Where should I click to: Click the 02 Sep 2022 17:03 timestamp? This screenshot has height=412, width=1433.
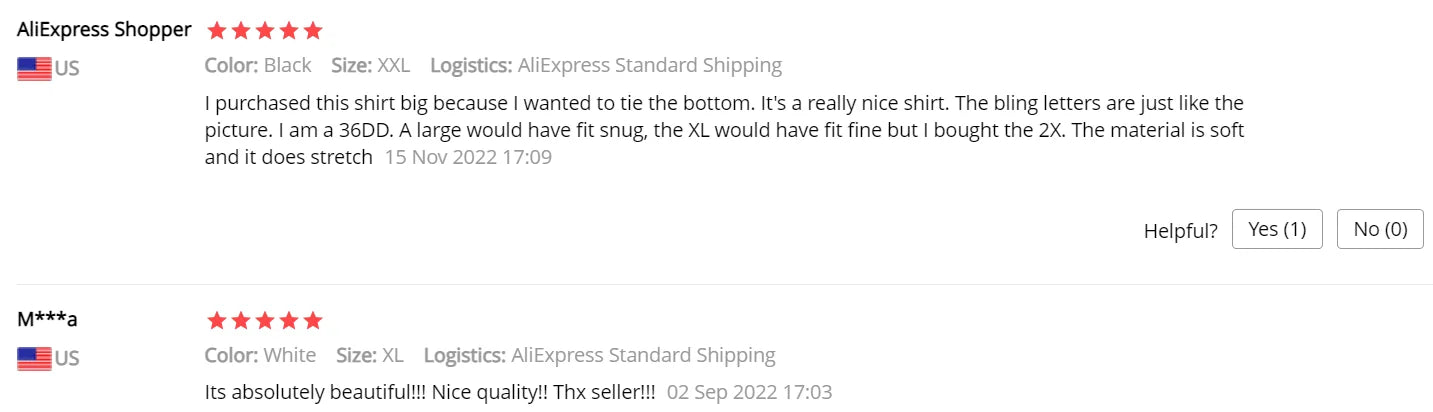click(749, 392)
